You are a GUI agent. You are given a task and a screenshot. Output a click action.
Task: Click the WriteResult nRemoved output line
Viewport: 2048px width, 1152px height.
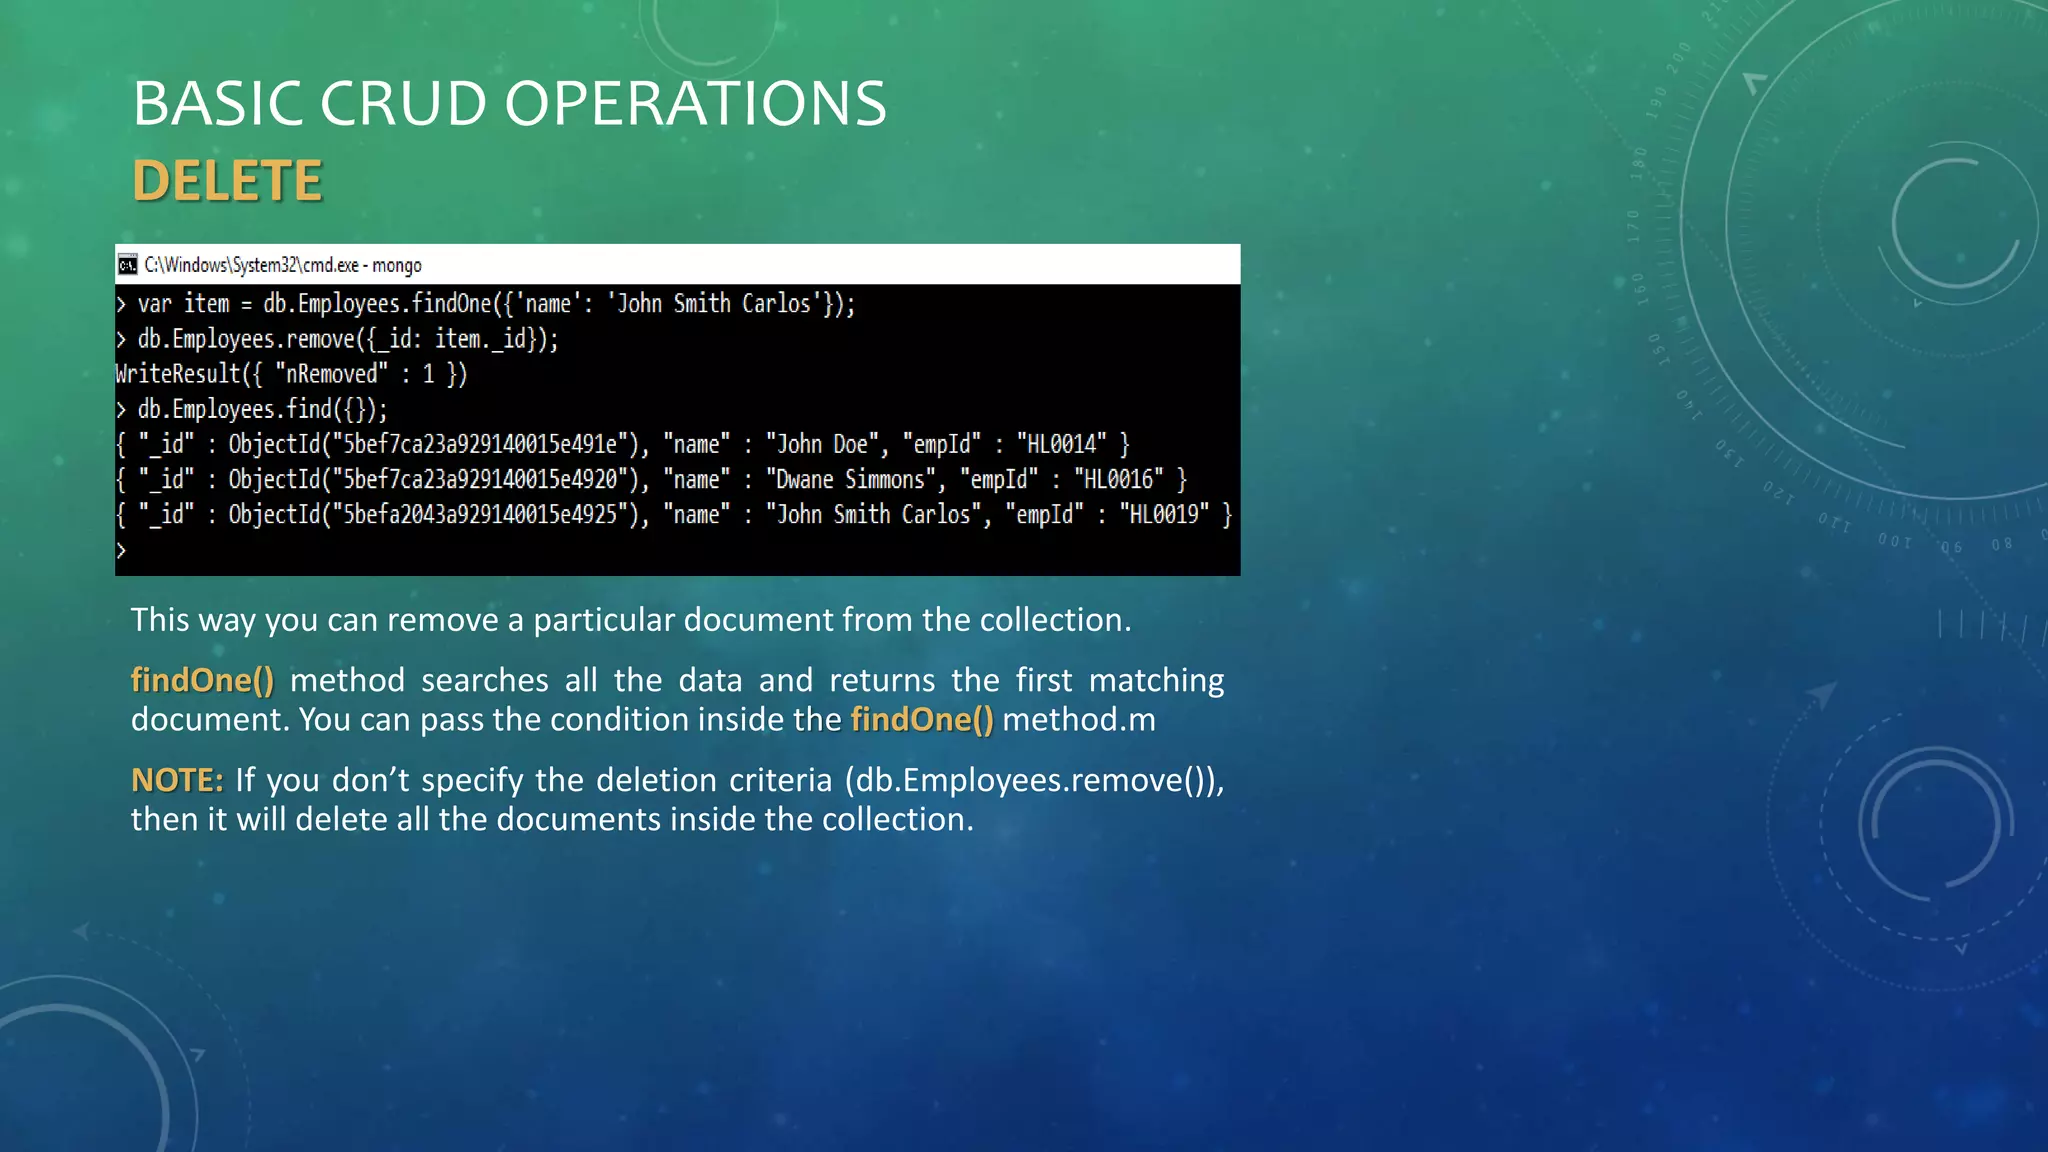(x=291, y=374)
